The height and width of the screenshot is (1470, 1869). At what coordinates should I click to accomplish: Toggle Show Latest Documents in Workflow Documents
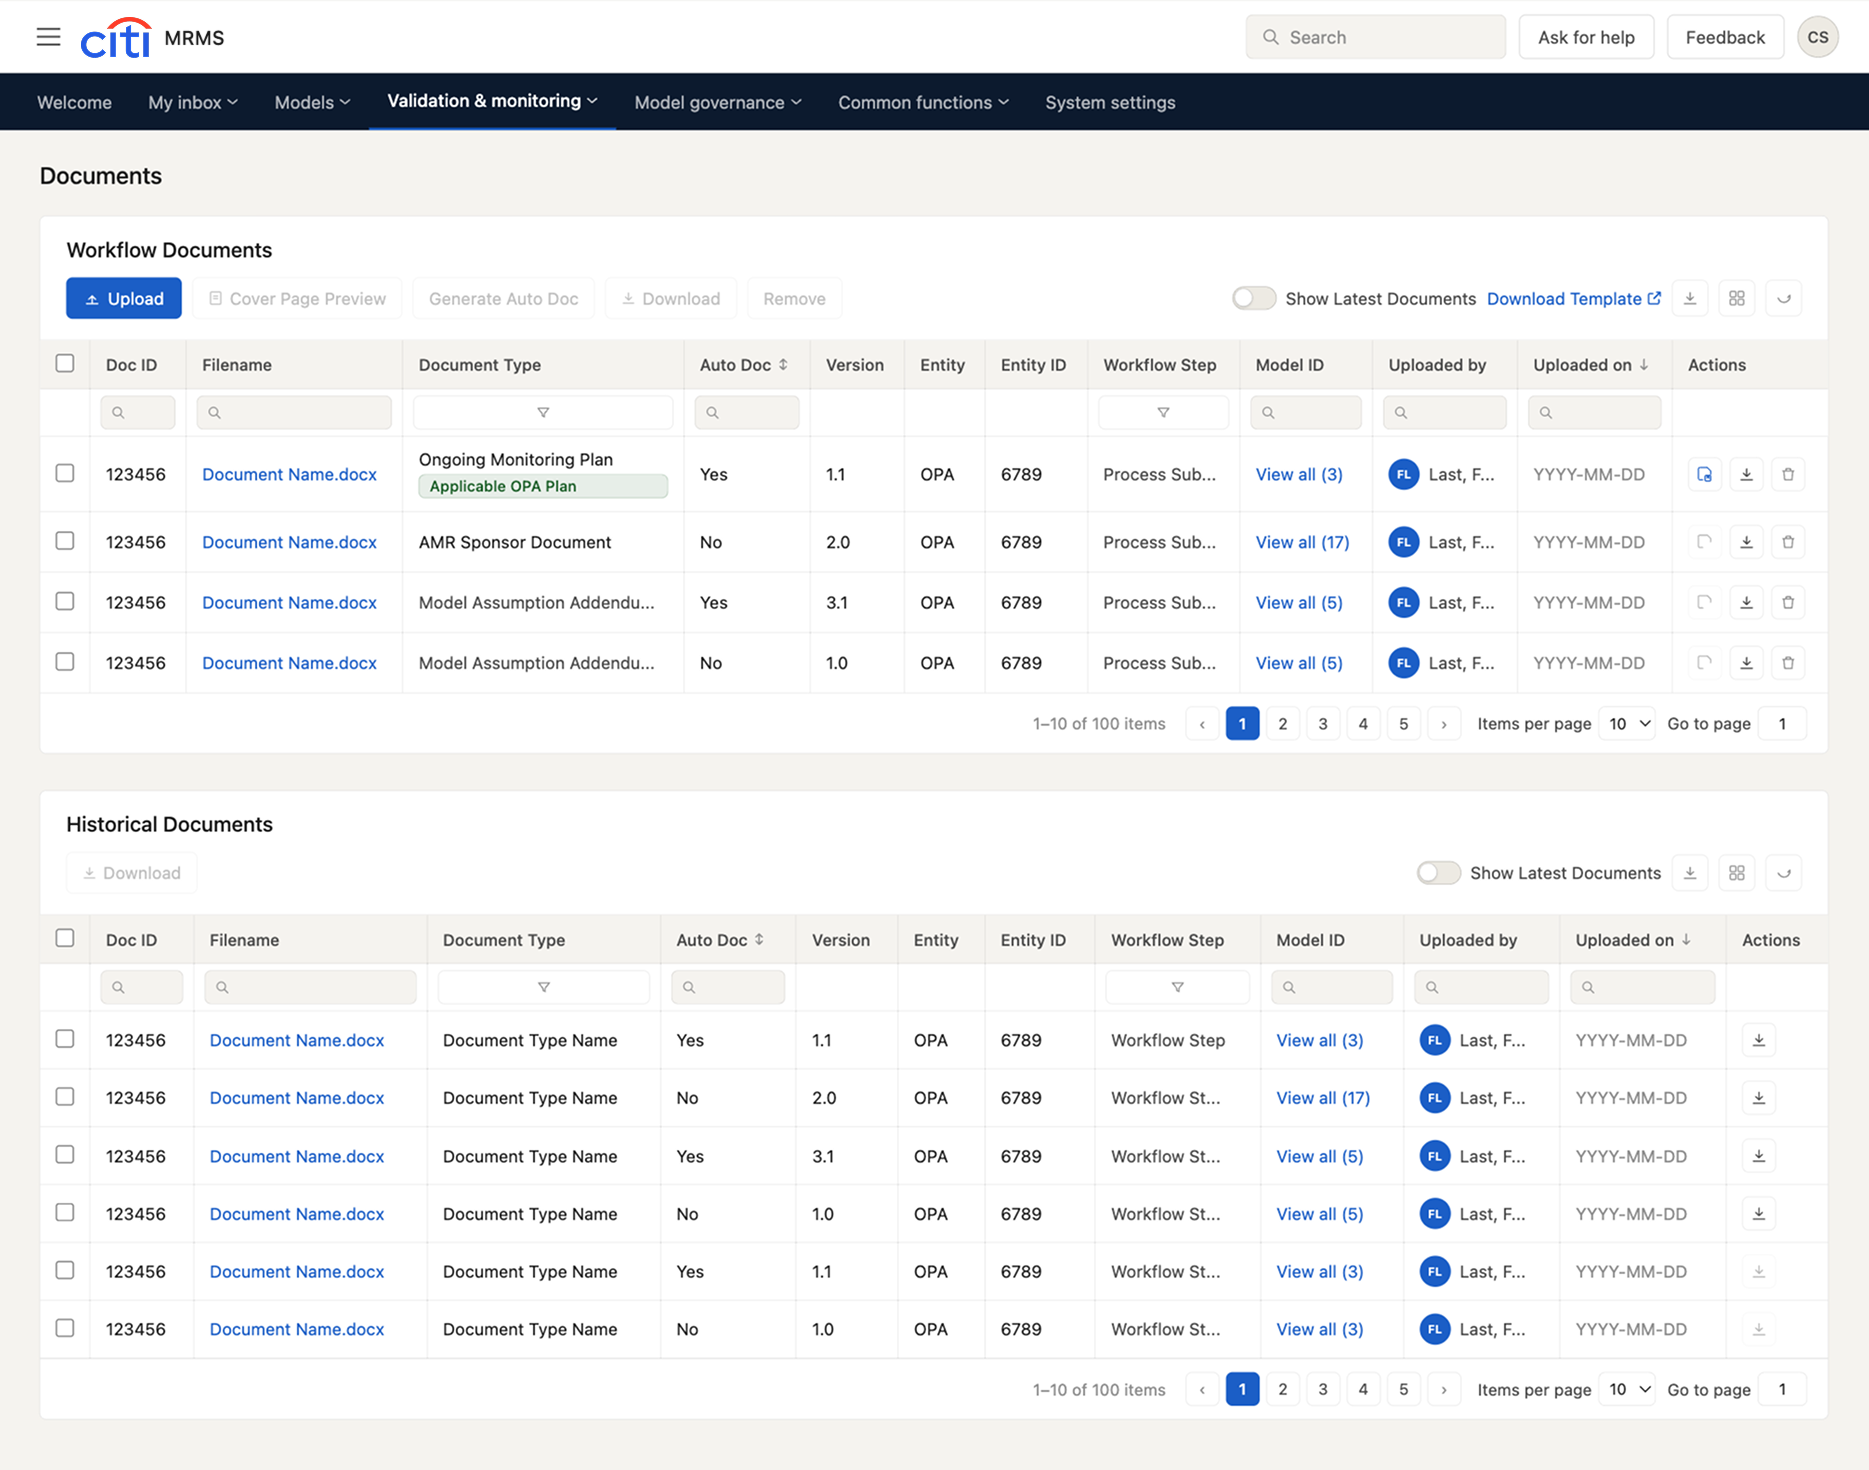1254,298
